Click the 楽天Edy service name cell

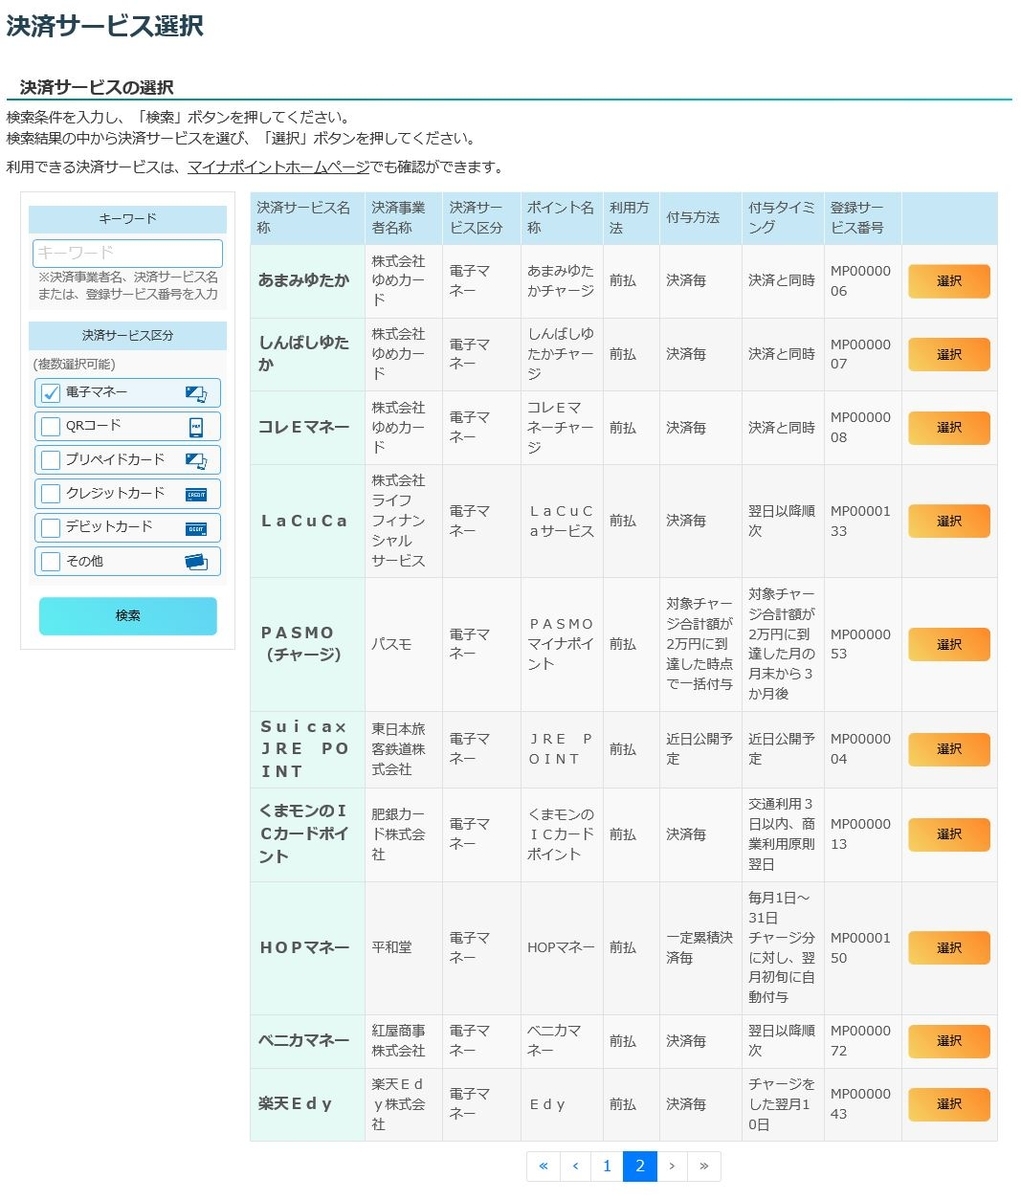[x=307, y=1104]
